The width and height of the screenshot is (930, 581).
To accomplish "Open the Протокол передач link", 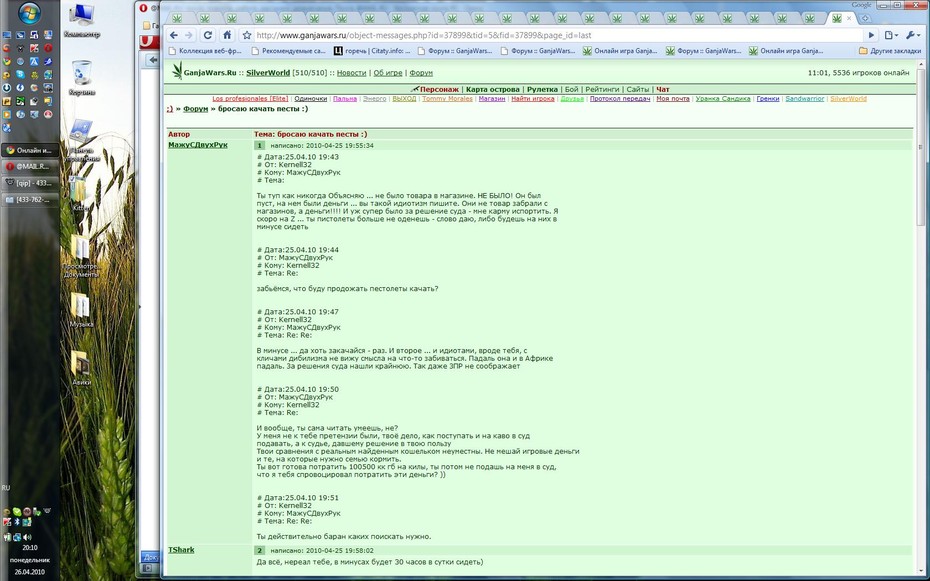I will 620,99.
